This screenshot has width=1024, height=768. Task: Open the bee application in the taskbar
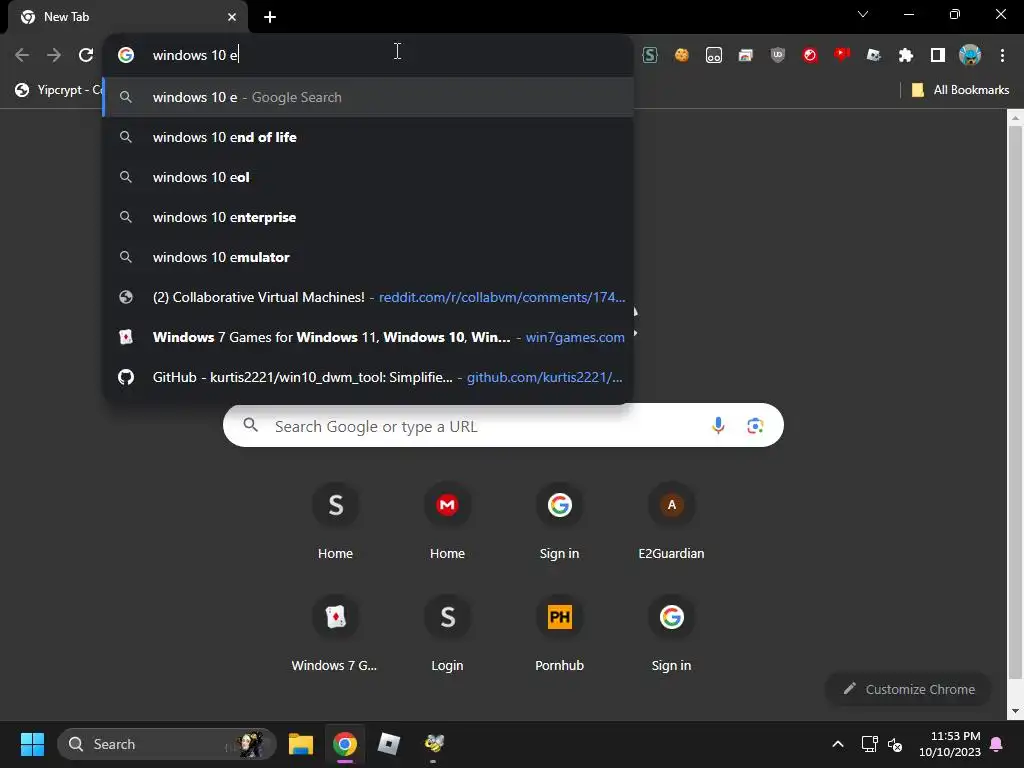coord(434,744)
